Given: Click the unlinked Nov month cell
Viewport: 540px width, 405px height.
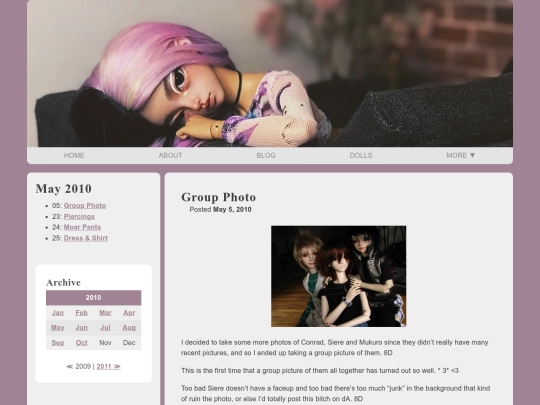Looking at the screenshot, I should [105, 343].
